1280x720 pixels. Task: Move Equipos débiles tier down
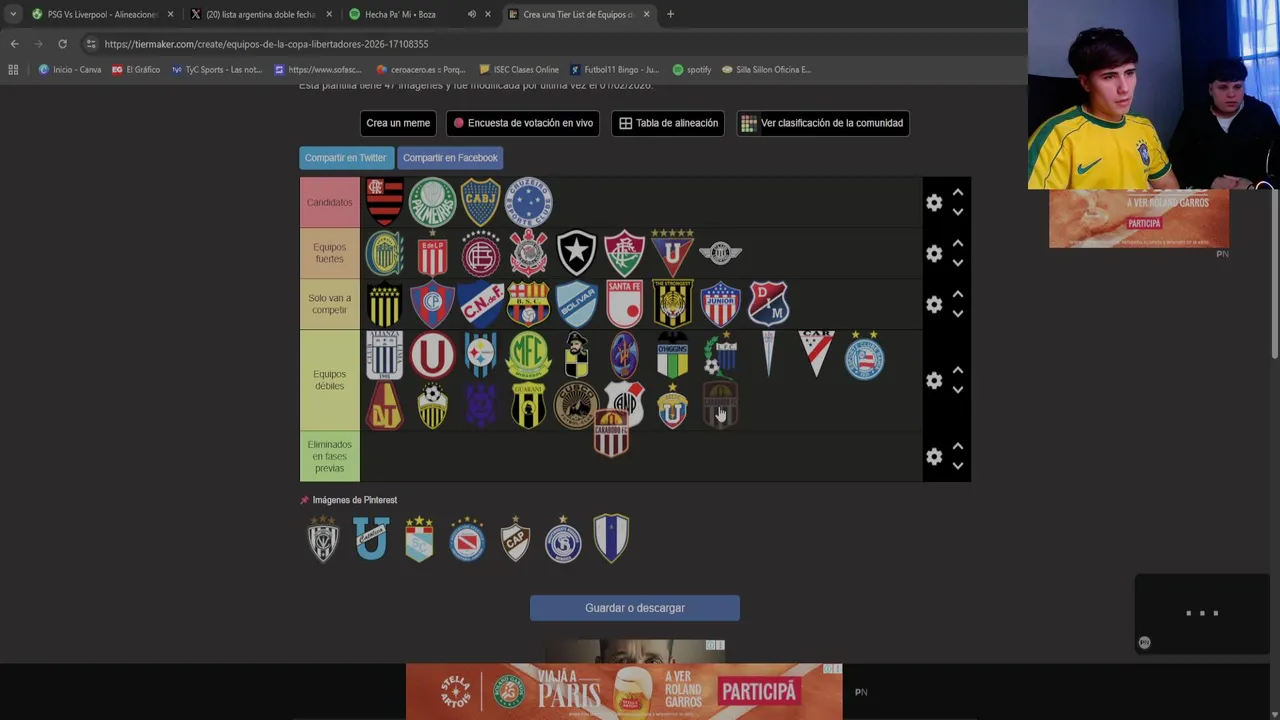(957, 391)
